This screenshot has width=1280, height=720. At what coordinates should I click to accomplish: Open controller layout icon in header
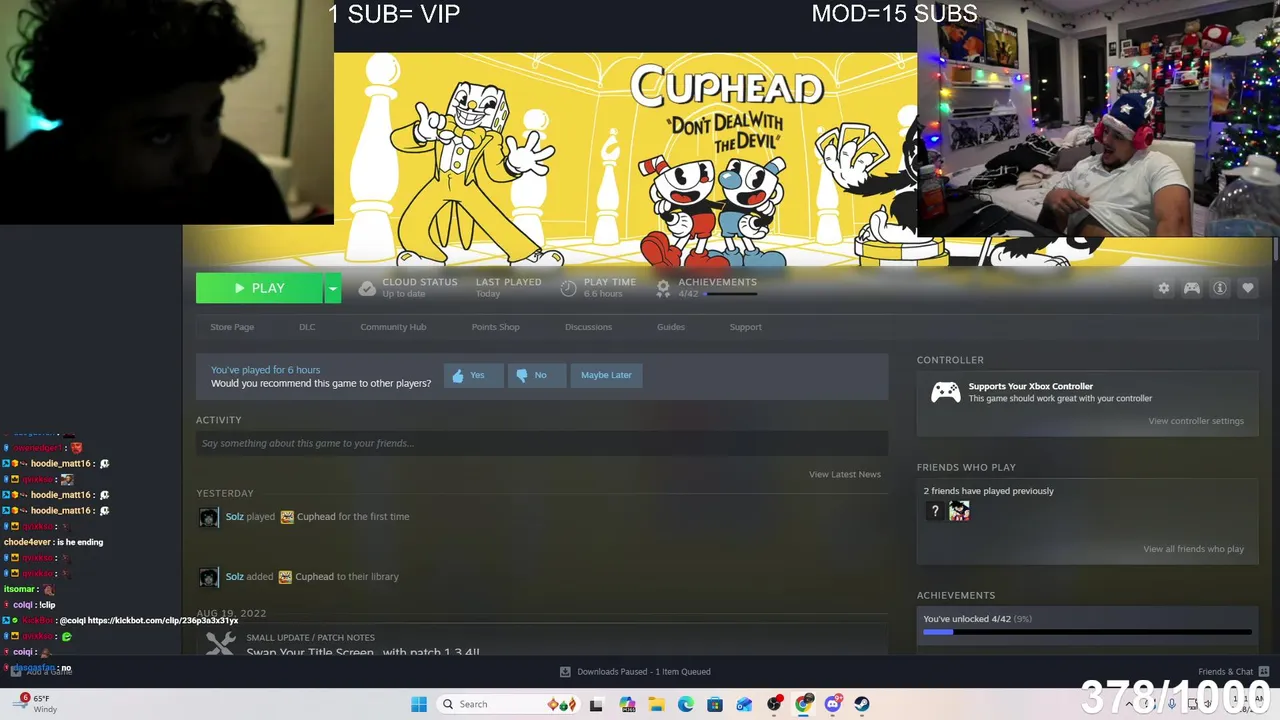coord(1191,288)
